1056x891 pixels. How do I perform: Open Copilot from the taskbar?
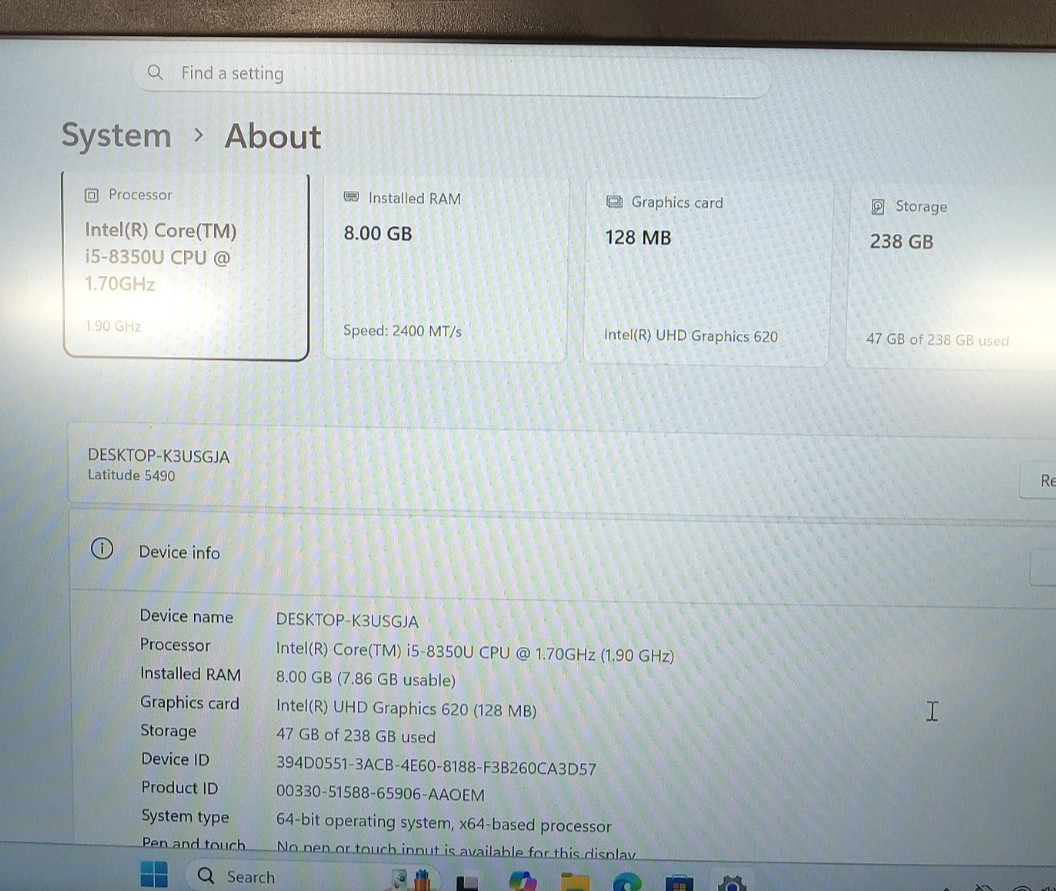(523, 881)
